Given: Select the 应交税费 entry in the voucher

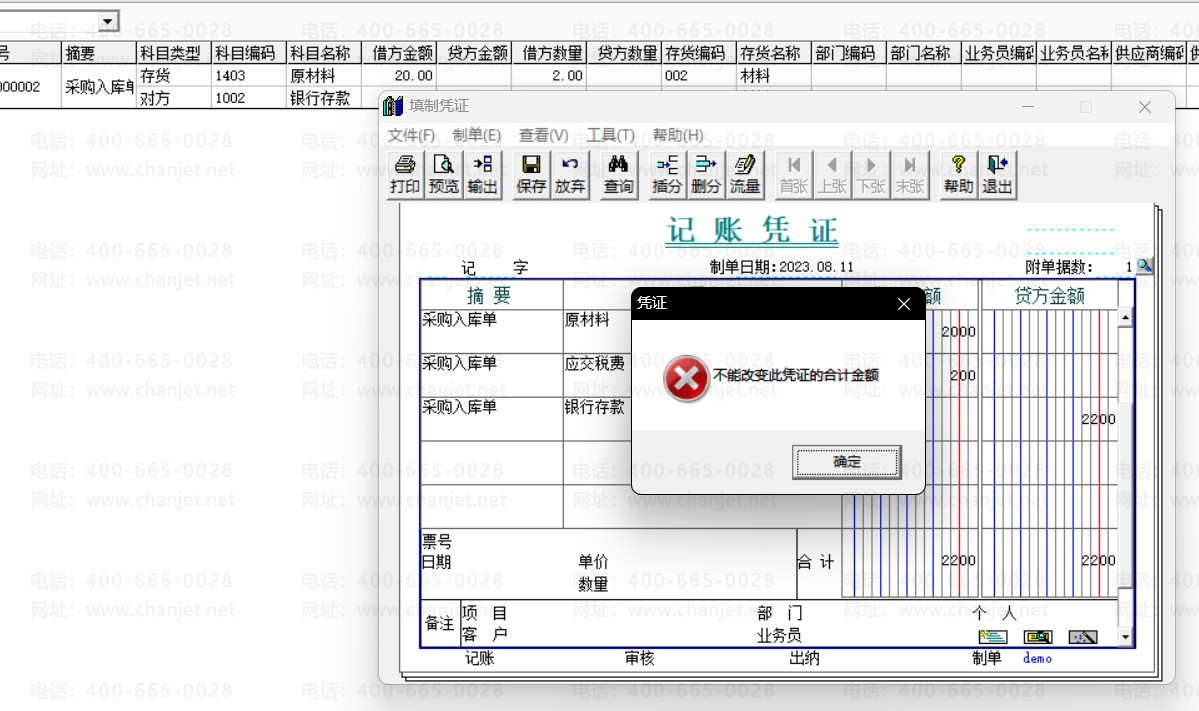Looking at the screenshot, I should (595, 363).
